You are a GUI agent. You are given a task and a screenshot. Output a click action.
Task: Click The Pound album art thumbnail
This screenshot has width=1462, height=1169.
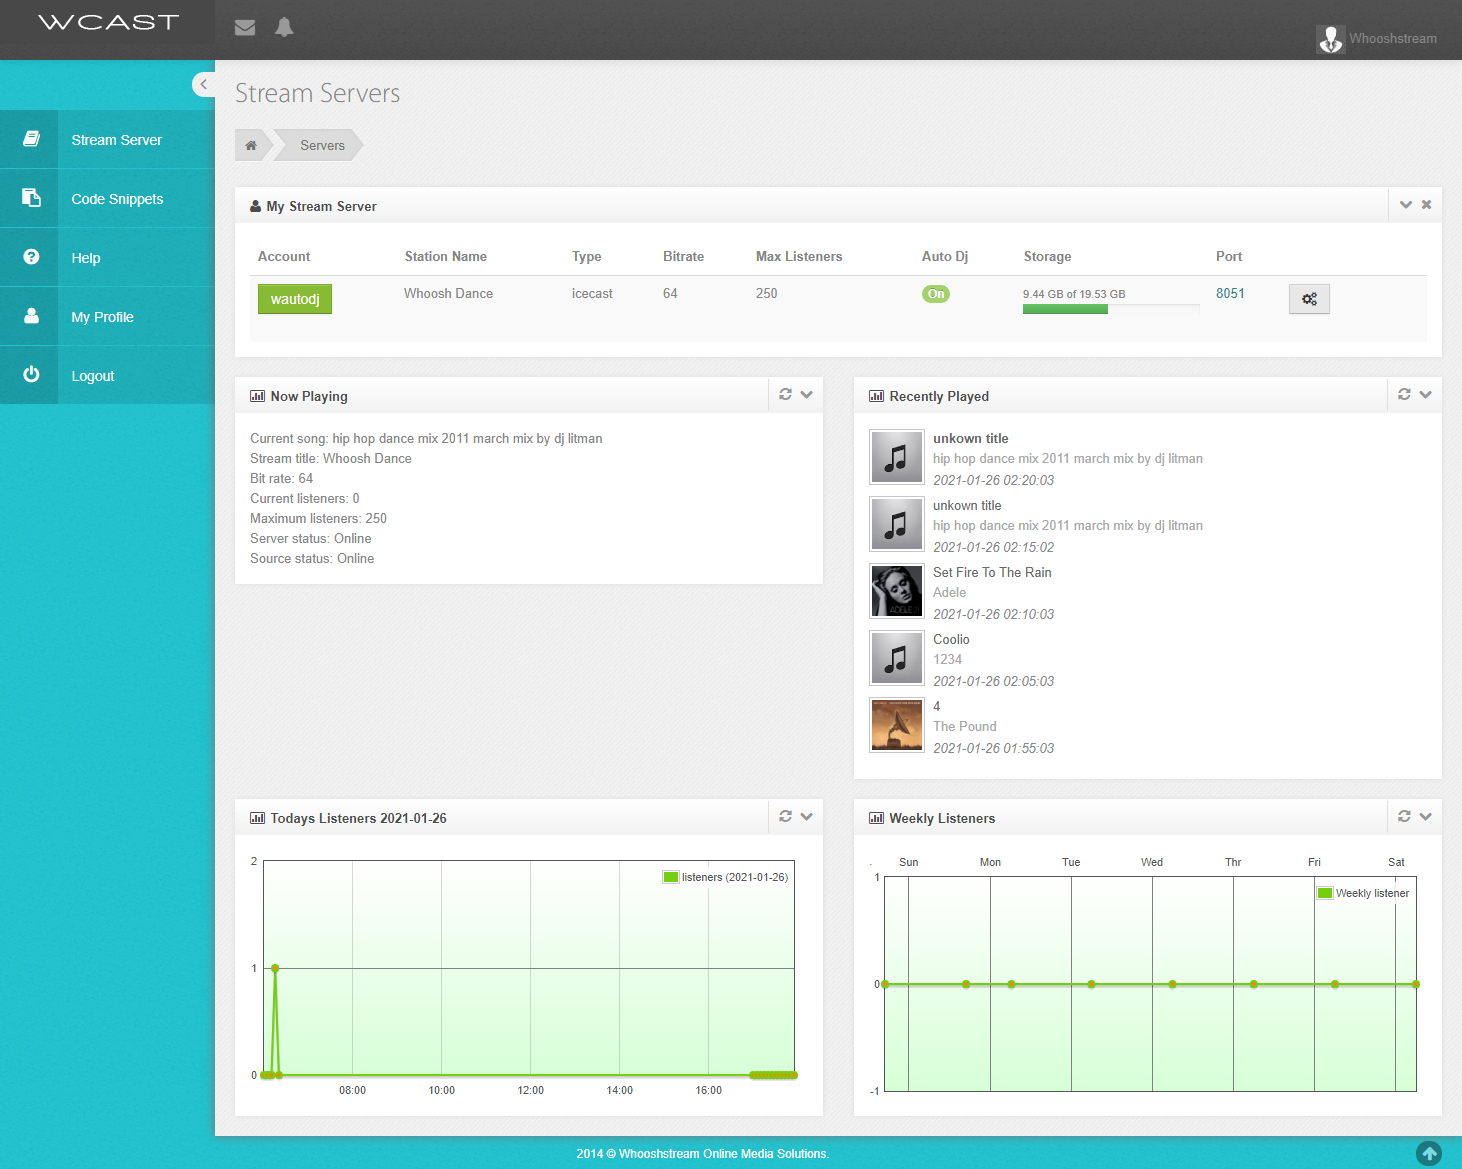click(x=897, y=725)
